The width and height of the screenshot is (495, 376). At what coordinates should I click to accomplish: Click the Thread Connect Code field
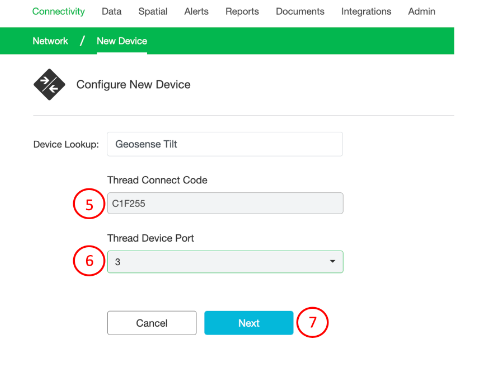tap(225, 203)
